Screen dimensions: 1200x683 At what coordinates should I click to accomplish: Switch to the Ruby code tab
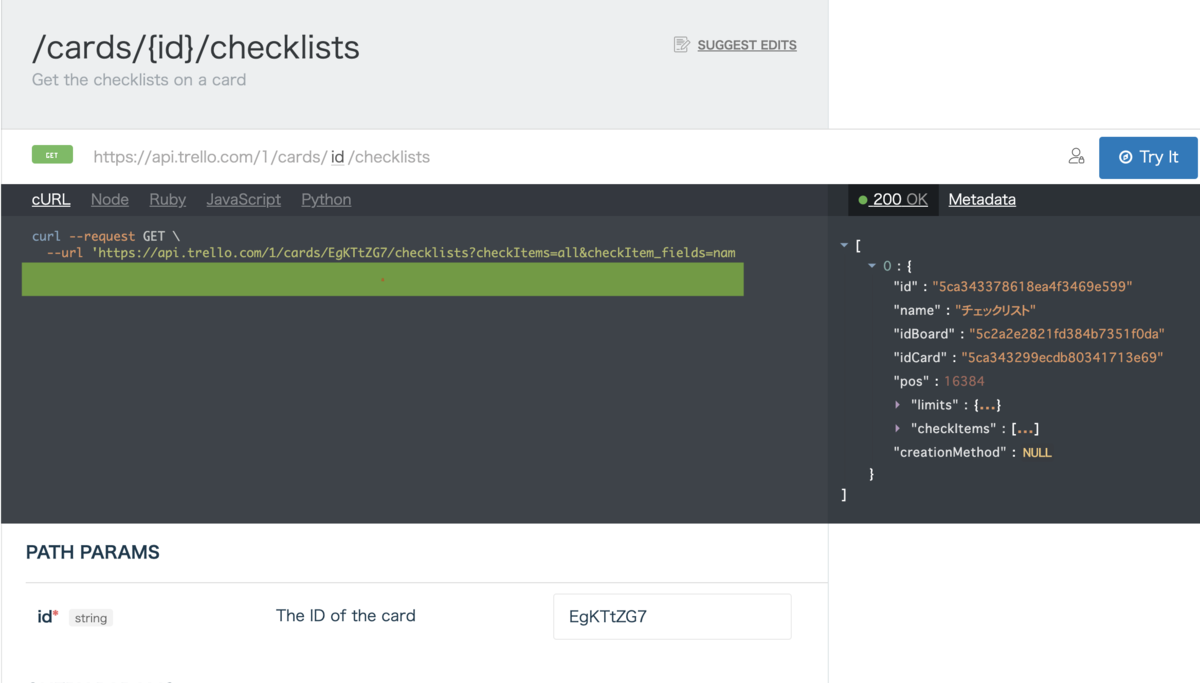click(168, 200)
